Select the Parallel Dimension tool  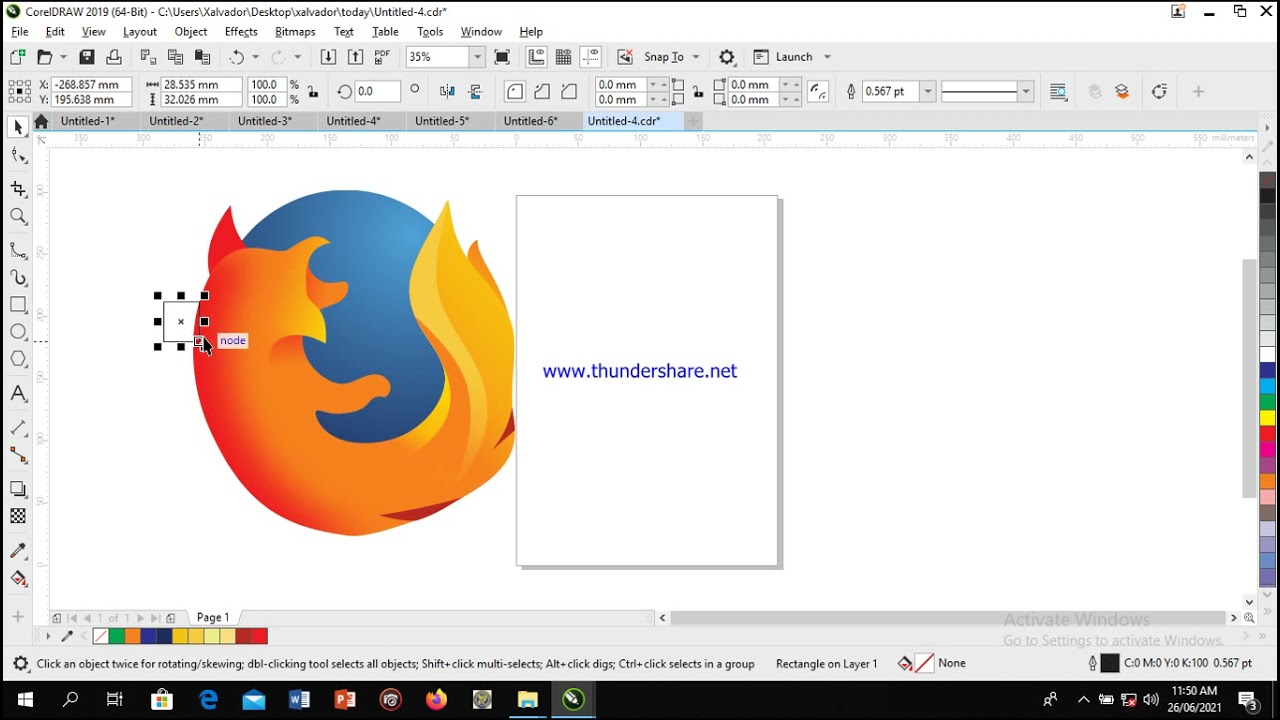(18, 427)
